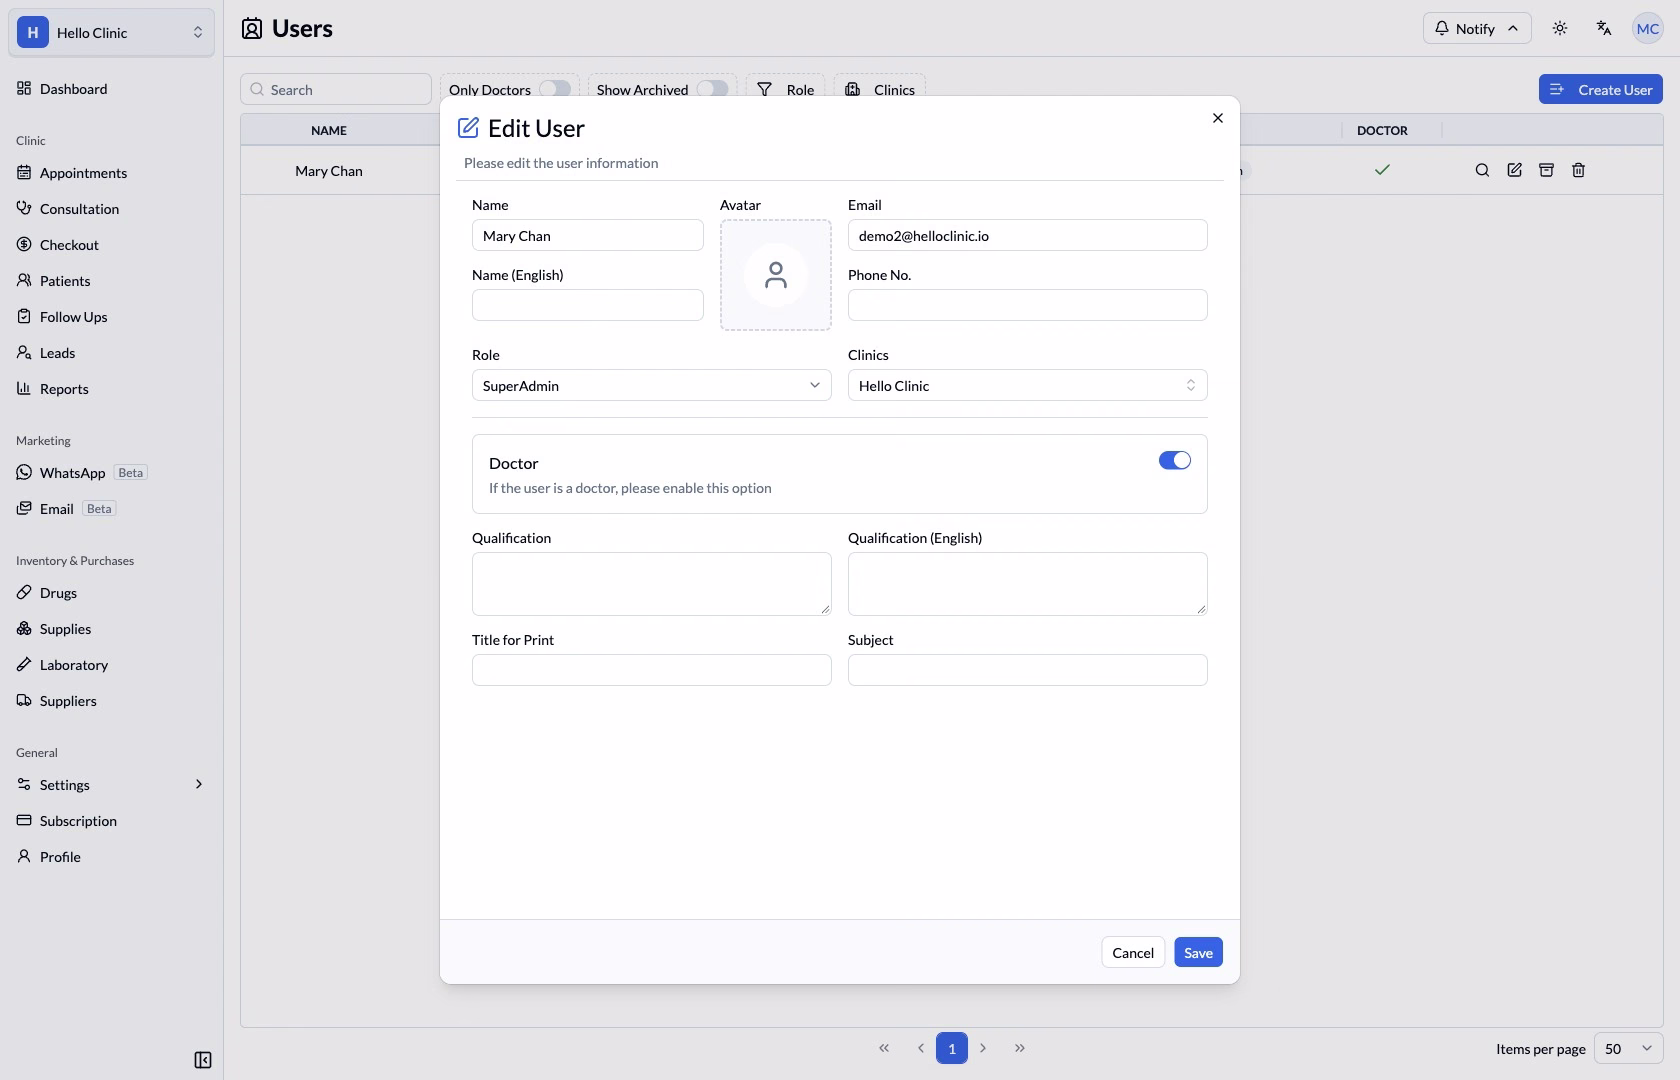1680x1080 pixels.
Task: Click the Qualification text area
Action: coord(652,584)
